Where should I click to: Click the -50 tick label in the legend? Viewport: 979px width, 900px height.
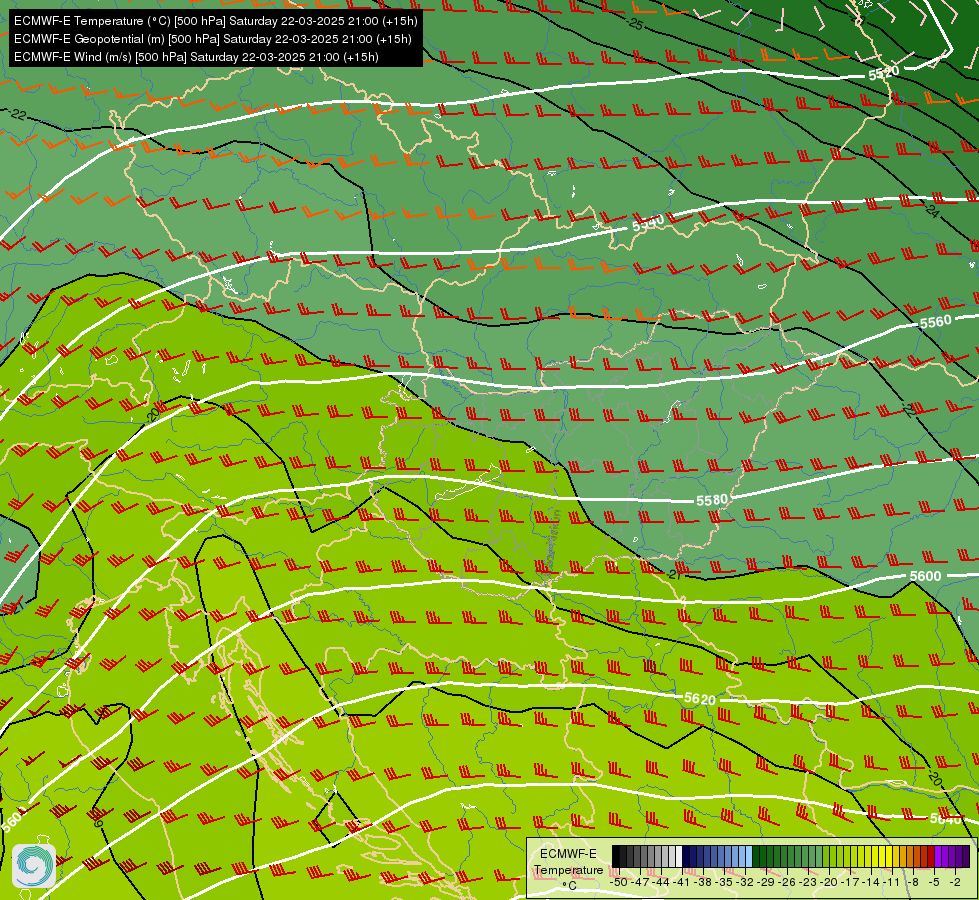619,883
